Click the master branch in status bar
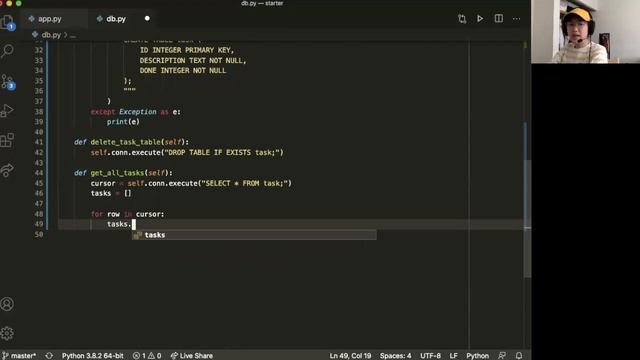The height and width of the screenshot is (360, 640). pyautogui.click(x=19, y=356)
